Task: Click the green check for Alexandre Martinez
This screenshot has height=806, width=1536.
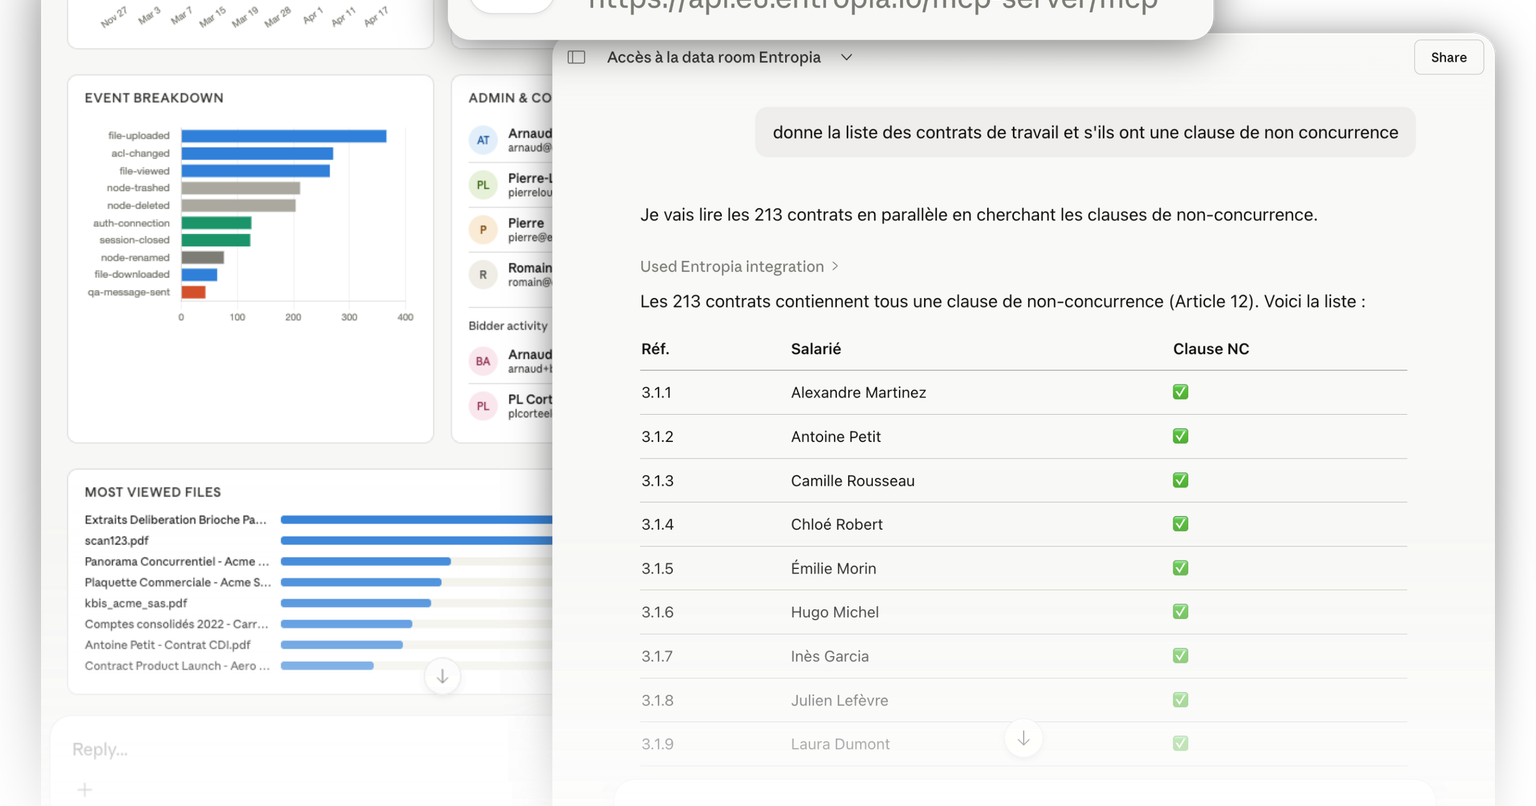Action: tap(1180, 392)
